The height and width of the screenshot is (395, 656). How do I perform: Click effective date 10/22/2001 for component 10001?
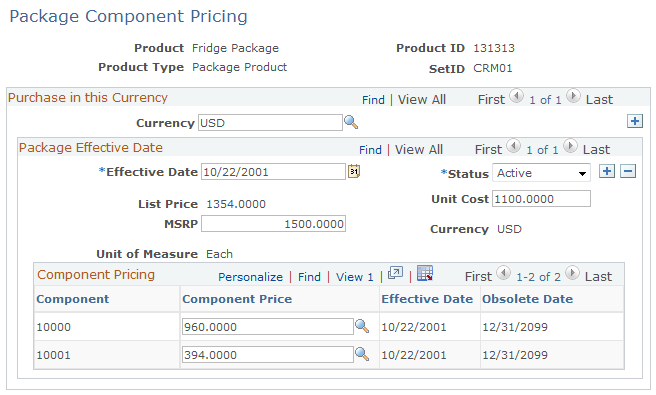414,355
